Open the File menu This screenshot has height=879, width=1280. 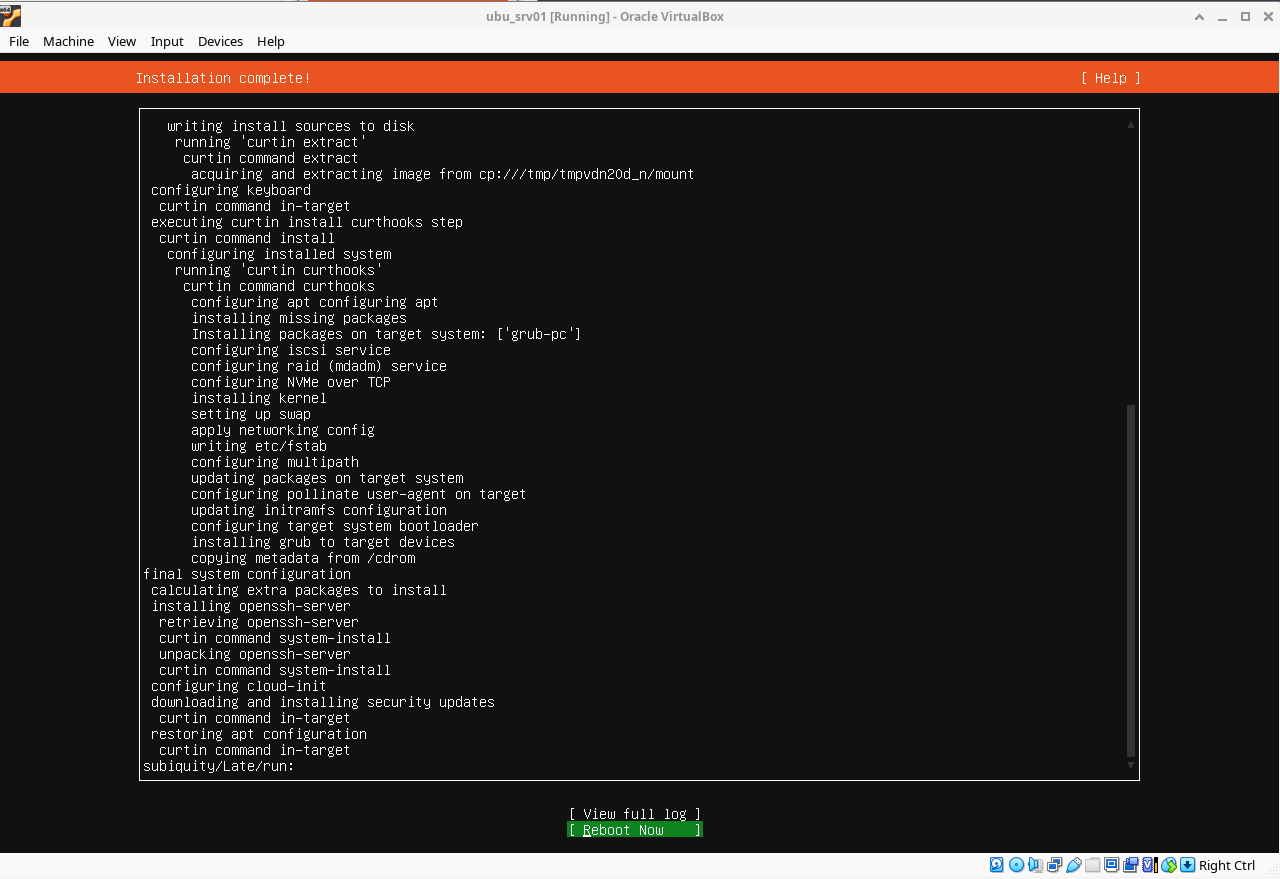pyautogui.click(x=19, y=41)
